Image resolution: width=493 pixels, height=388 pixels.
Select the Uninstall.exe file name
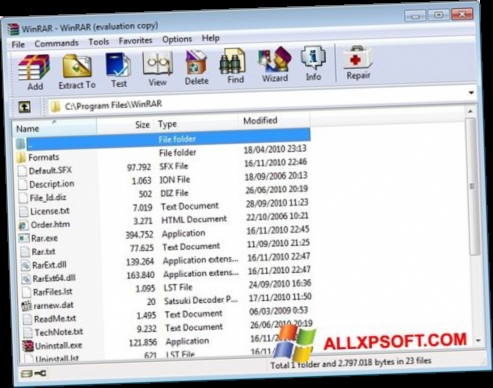click(x=59, y=346)
